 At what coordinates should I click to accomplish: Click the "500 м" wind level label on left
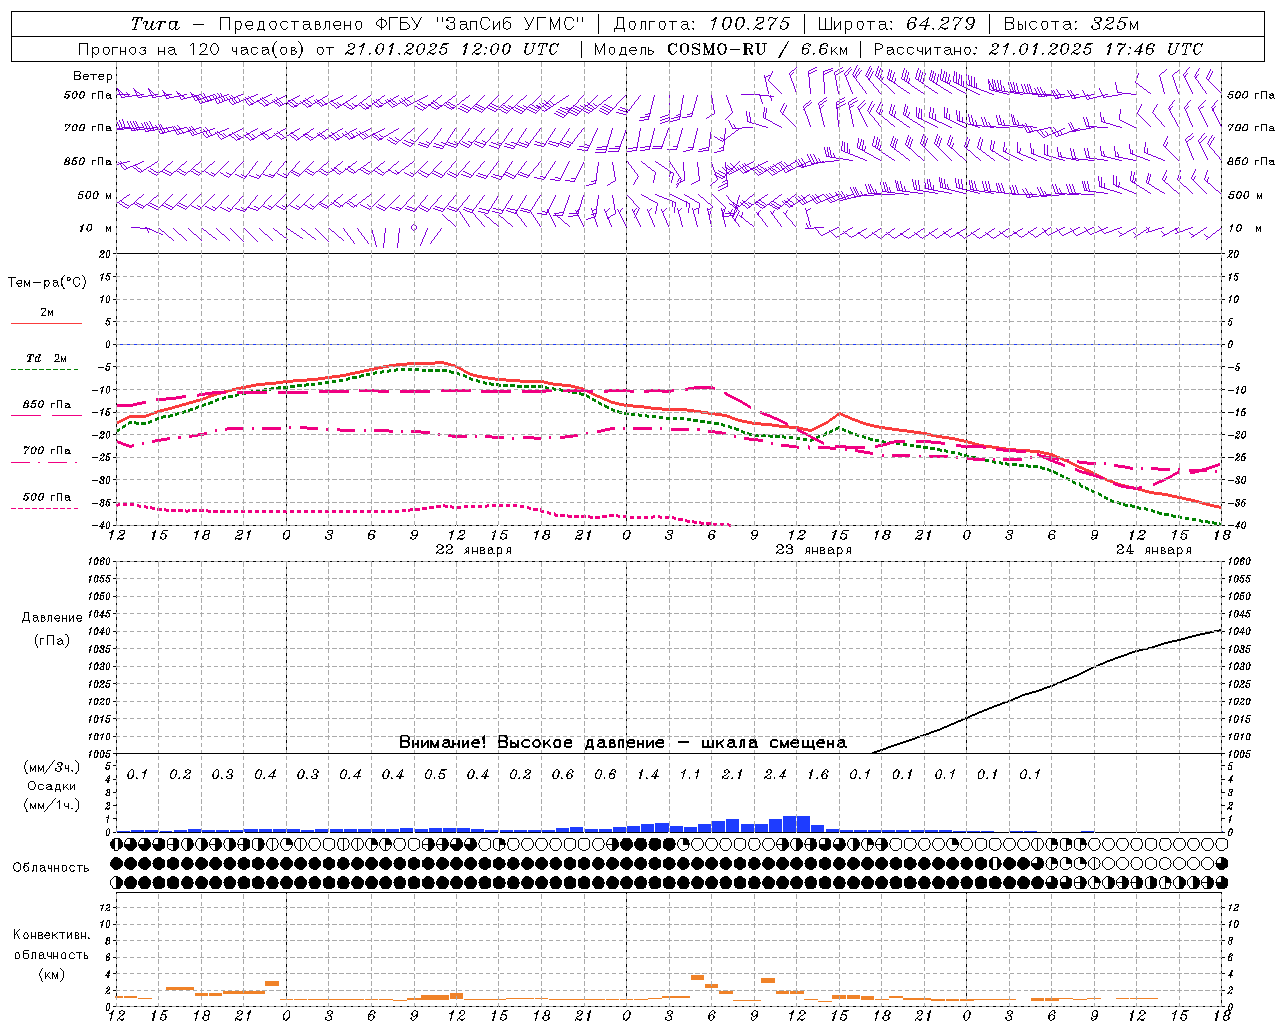pos(95,195)
